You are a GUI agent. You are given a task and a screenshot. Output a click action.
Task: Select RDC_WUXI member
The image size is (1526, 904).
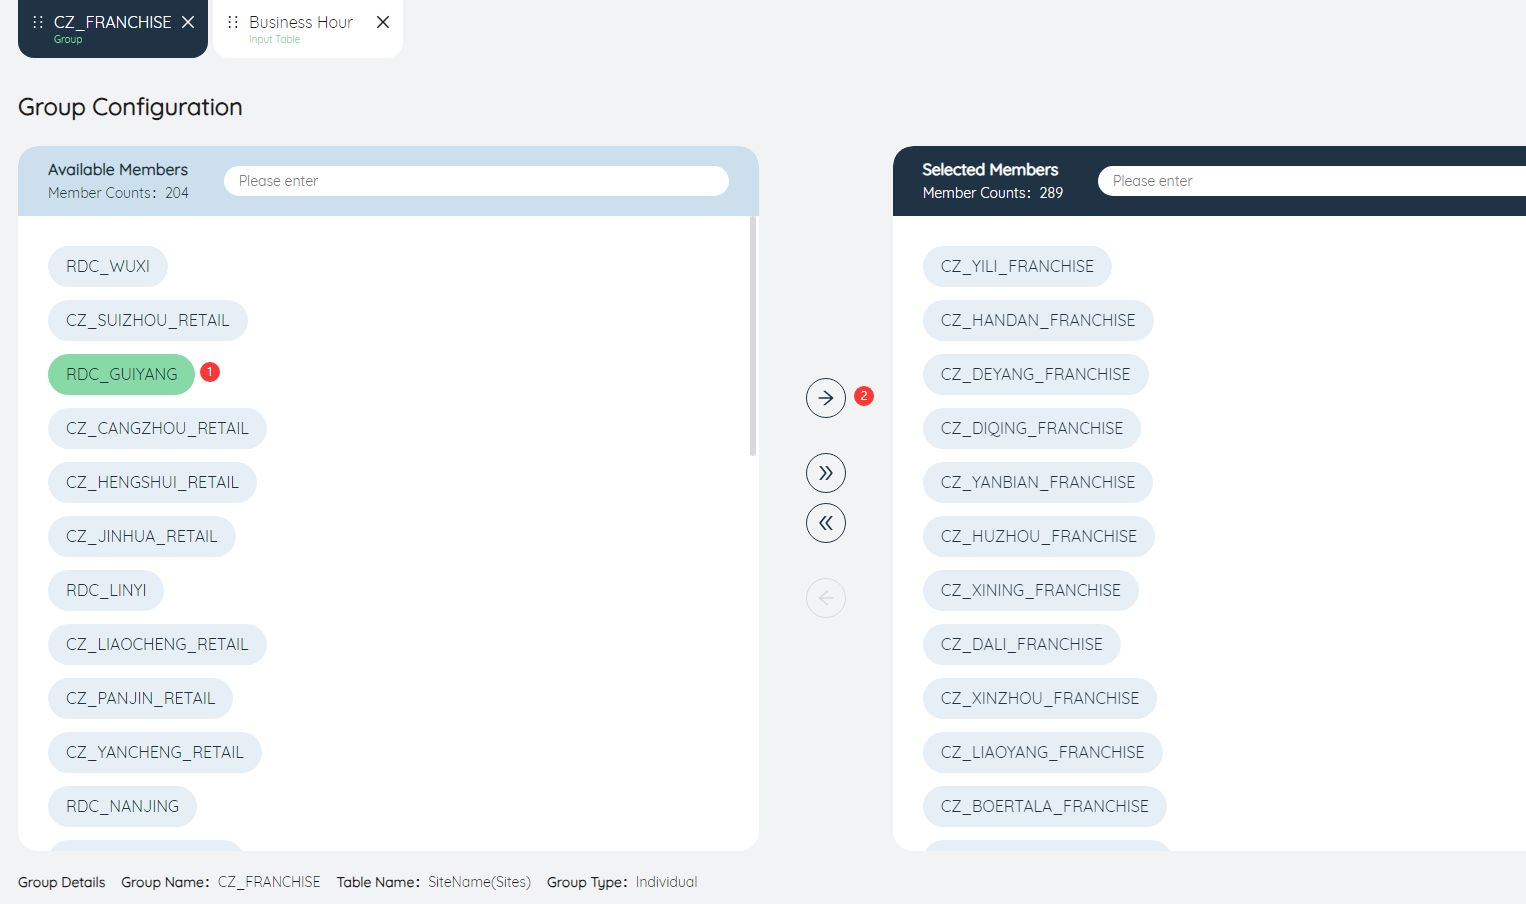tap(108, 266)
